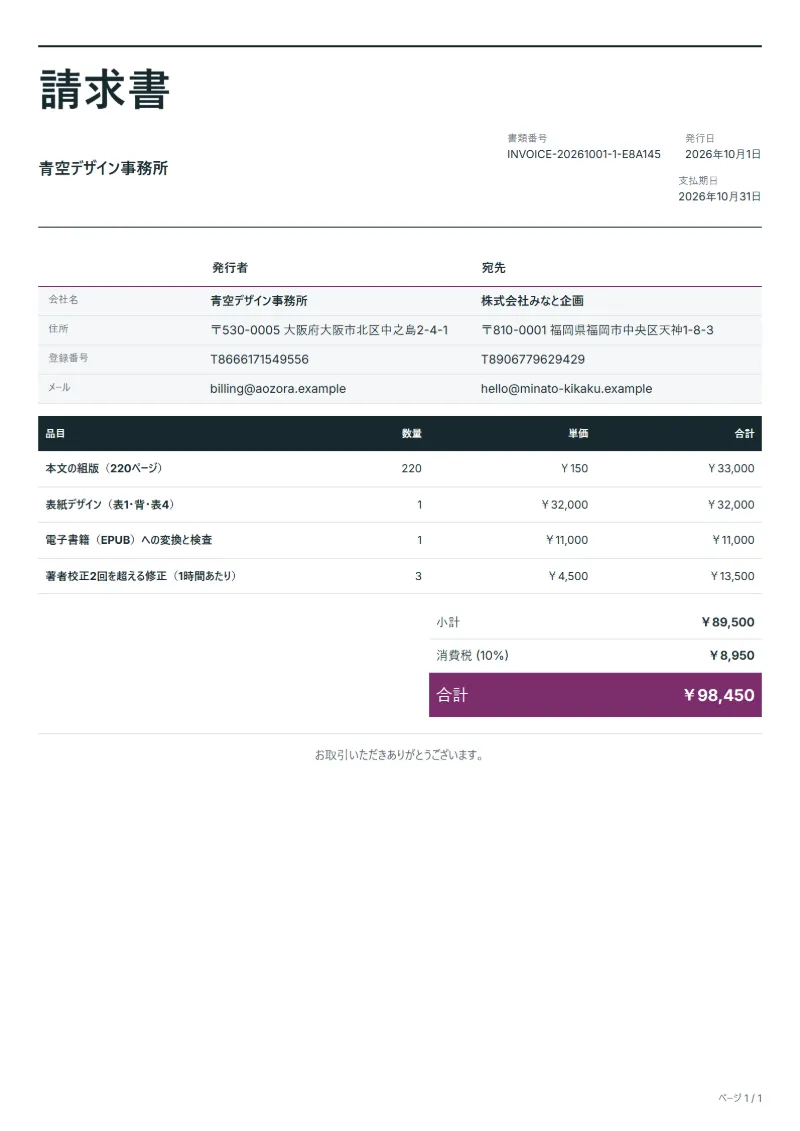Click quantity 220 in 本文の組版 row
This screenshot has width=800, height=1131.
point(412,468)
